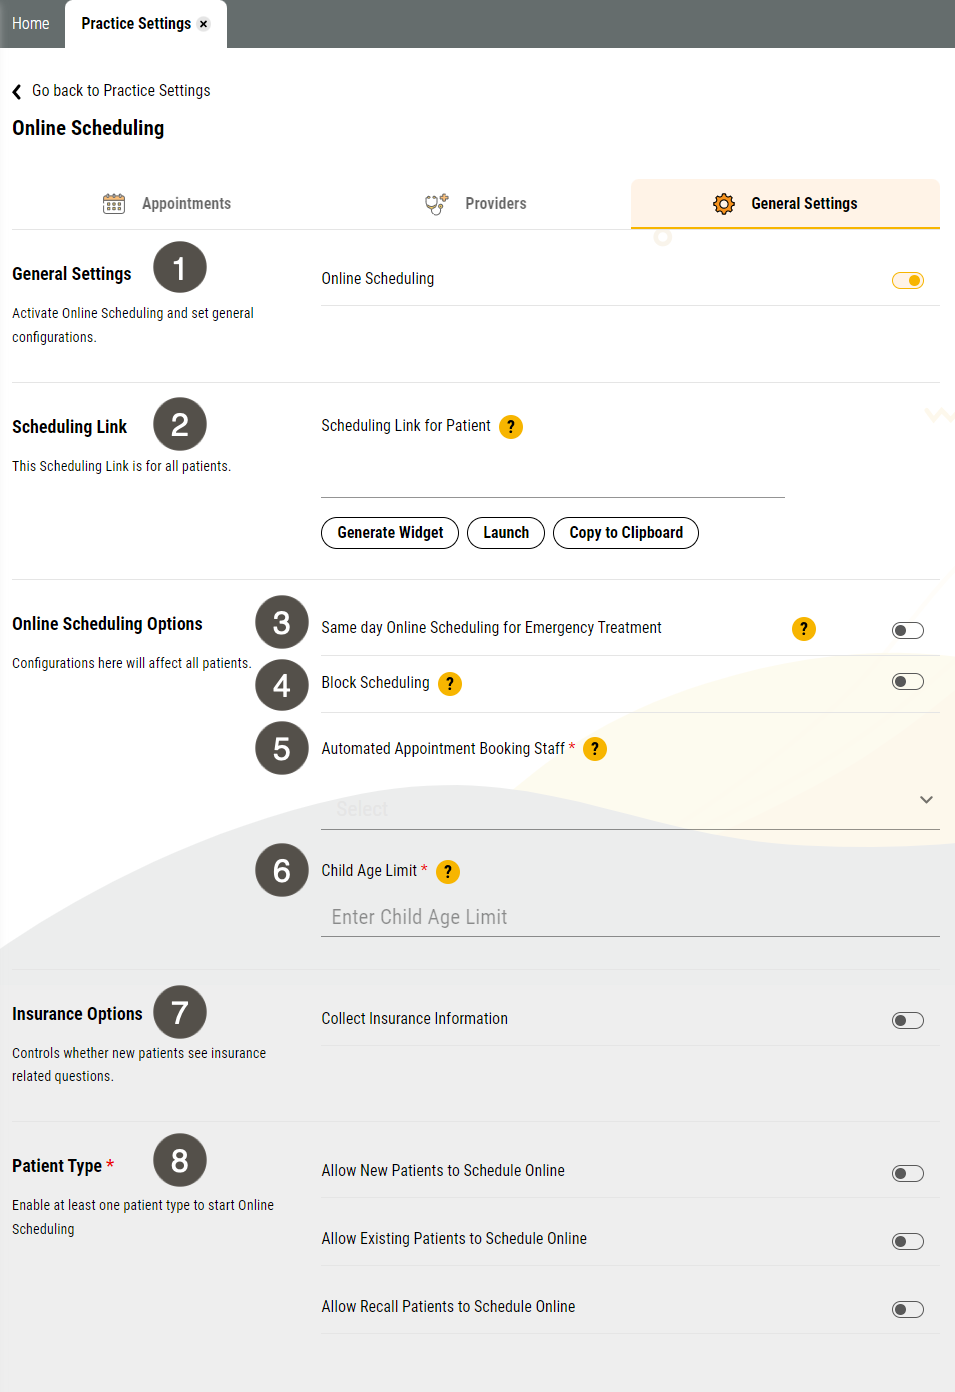Image resolution: width=955 pixels, height=1392 pixels.
Task: Click the Scheduling Link for Patient field
Action: pyautogui.click(x=553, y=475)
